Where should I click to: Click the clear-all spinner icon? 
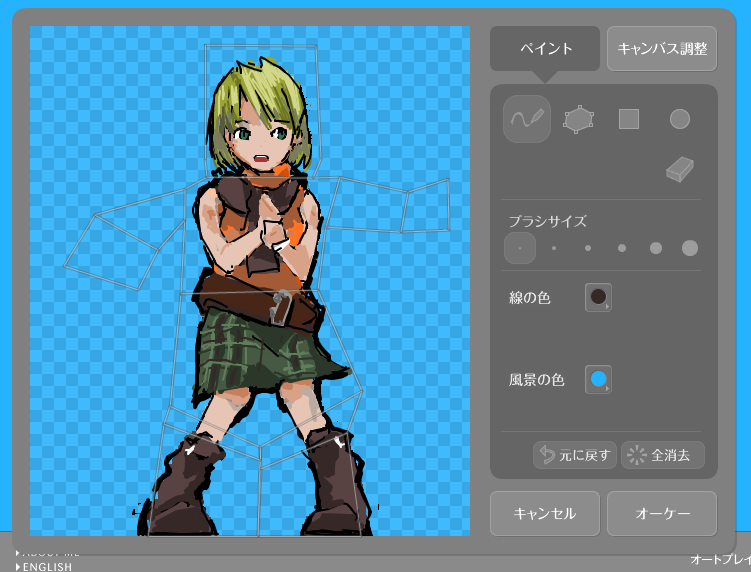pos(636,456)
